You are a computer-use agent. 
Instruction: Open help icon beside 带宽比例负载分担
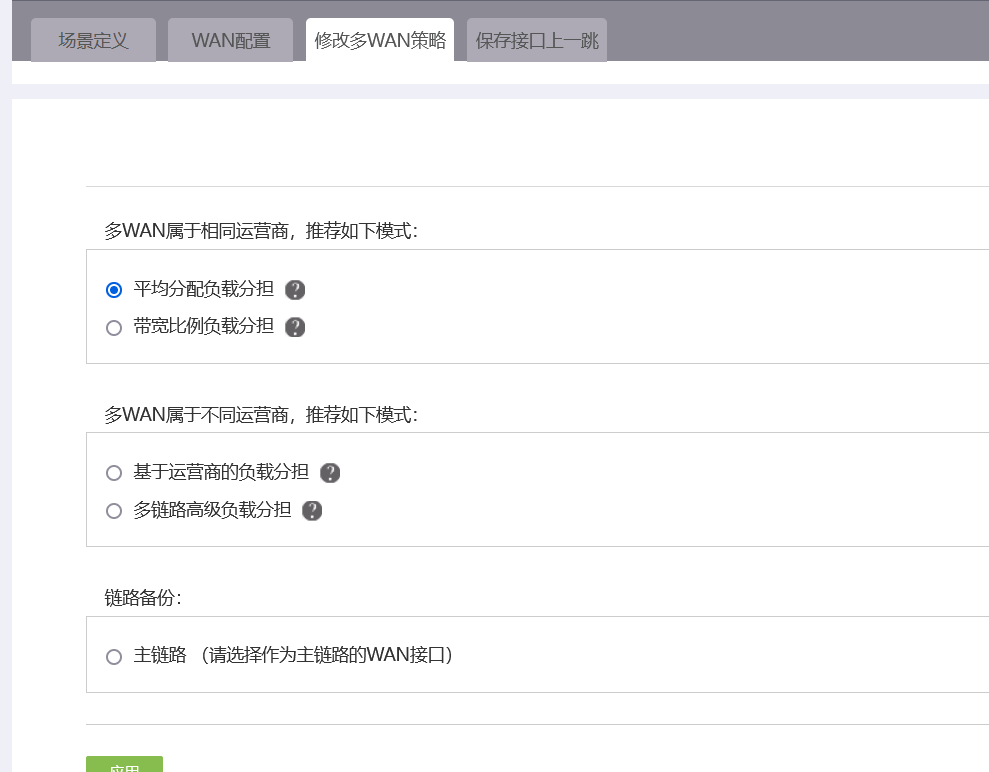click(295, 327)
